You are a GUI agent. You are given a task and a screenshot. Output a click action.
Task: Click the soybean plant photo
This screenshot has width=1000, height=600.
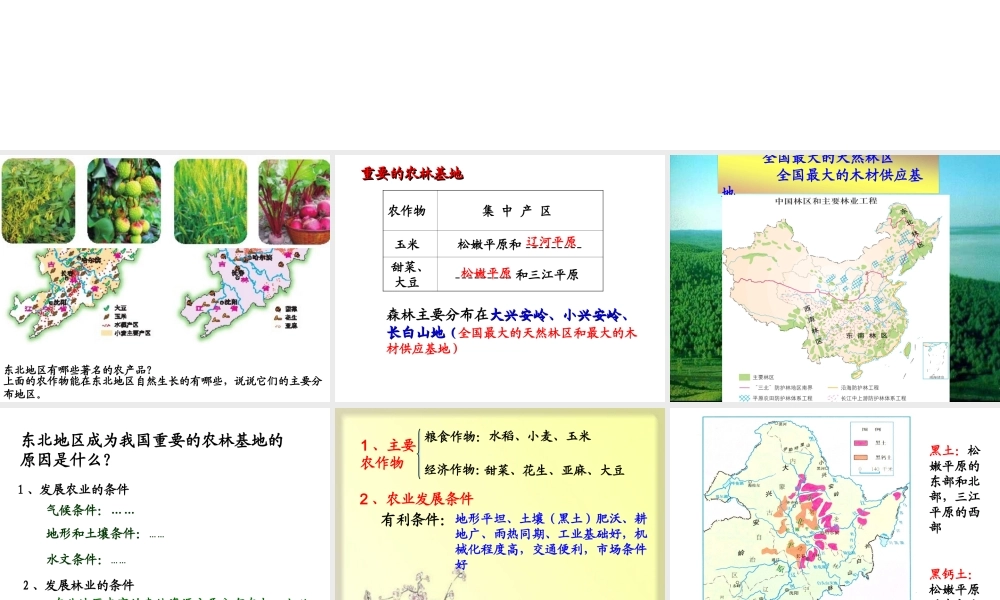click(x=38, y=201)
